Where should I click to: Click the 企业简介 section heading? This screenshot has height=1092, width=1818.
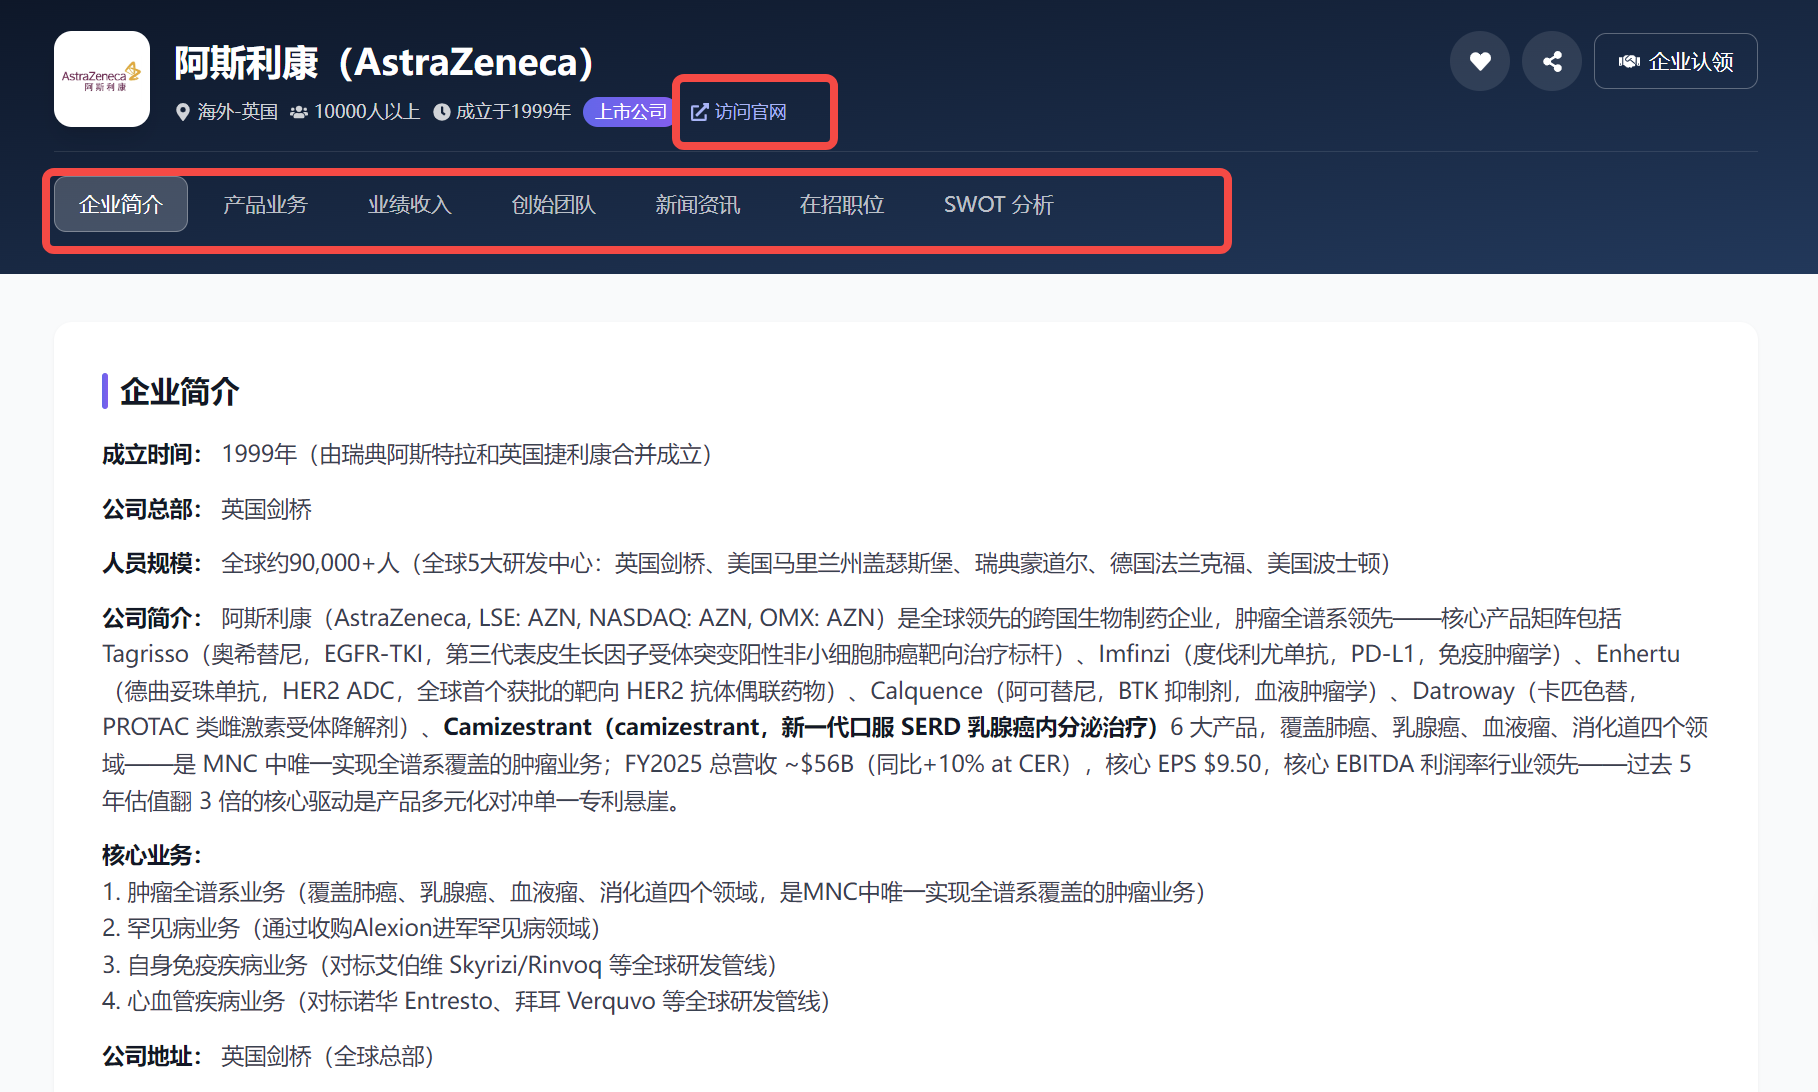[179, 391]
